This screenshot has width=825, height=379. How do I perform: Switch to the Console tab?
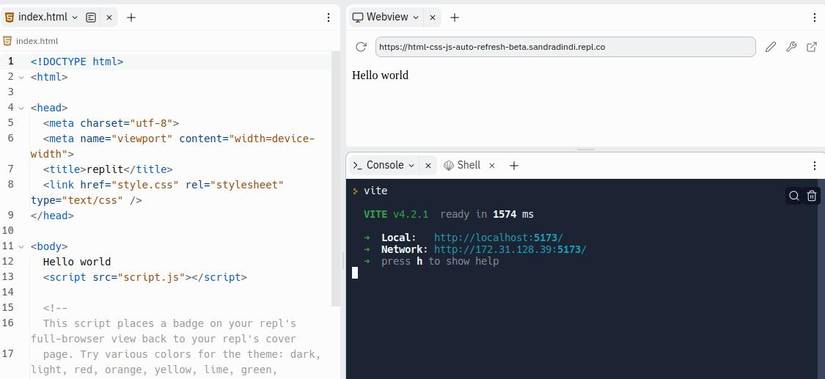point(385,165)
